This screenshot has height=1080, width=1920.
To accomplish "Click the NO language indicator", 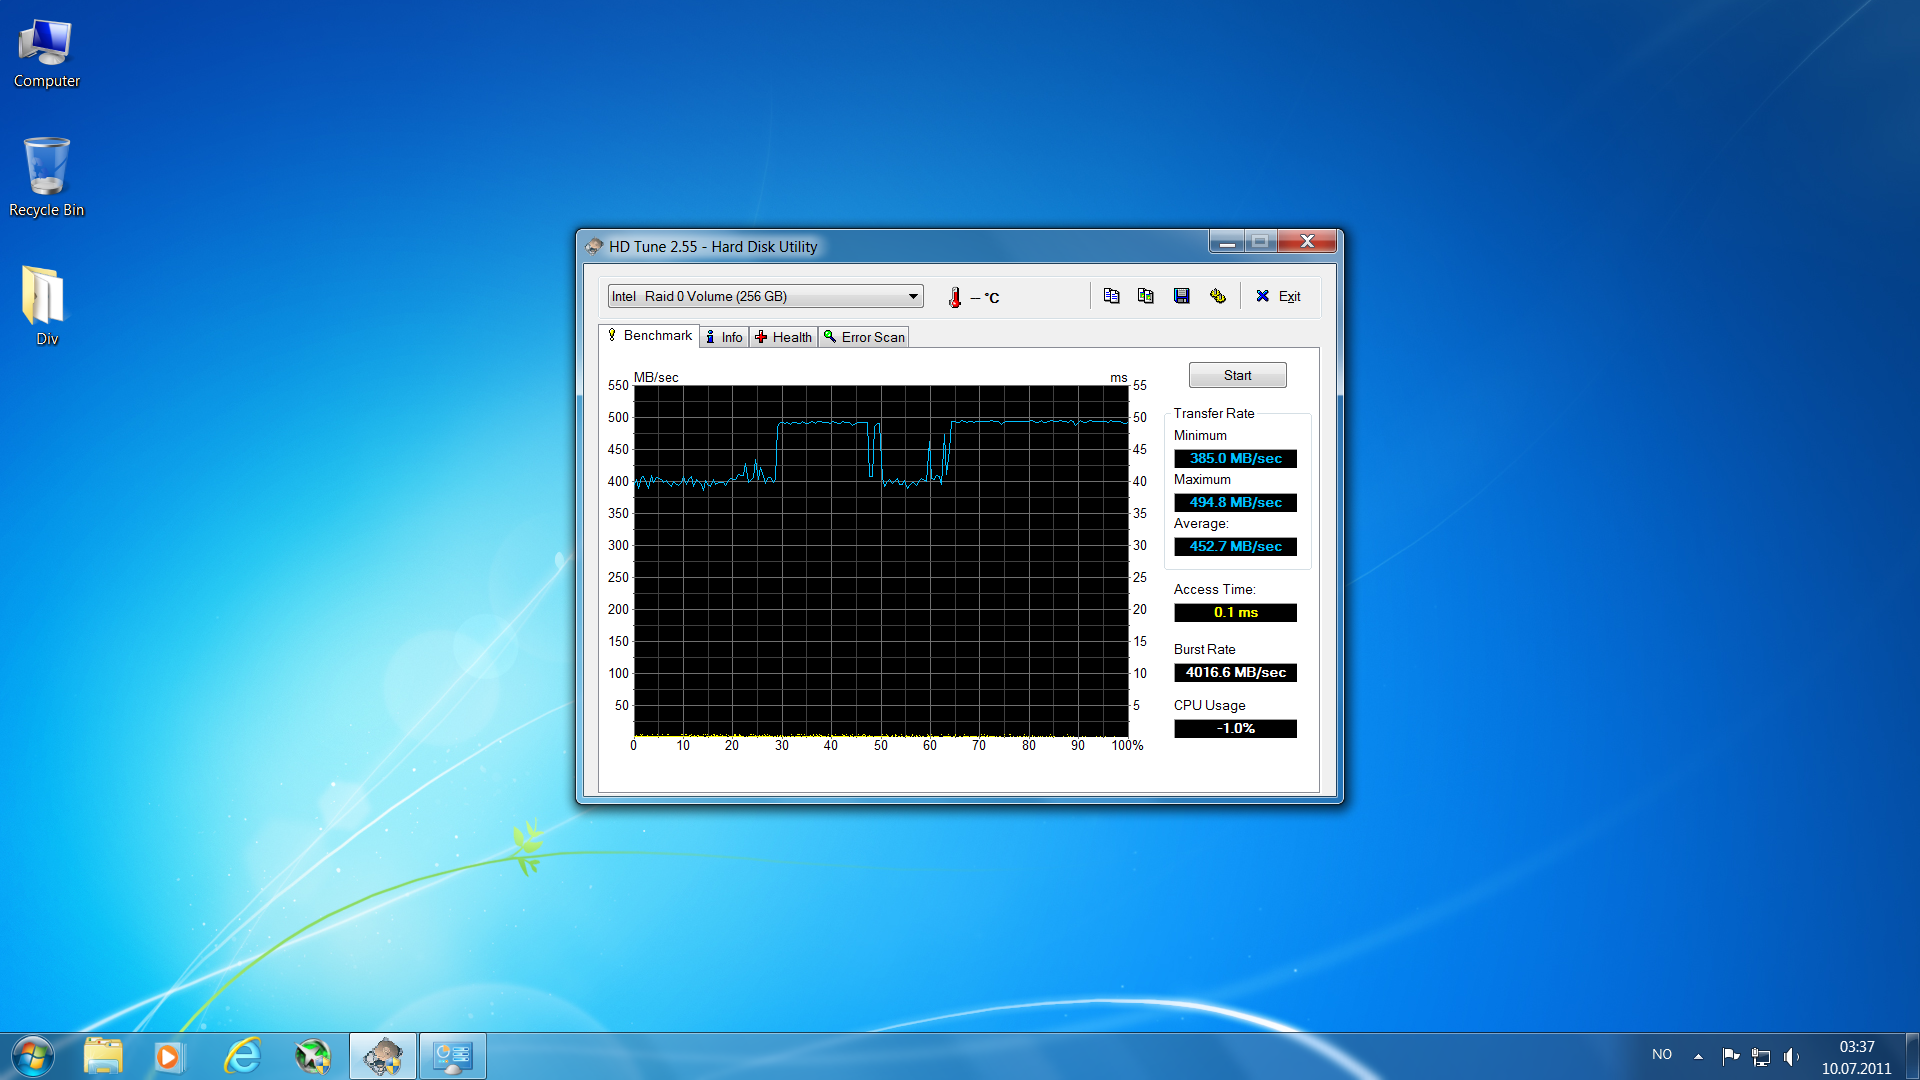I will (x=1662, y=1055).
